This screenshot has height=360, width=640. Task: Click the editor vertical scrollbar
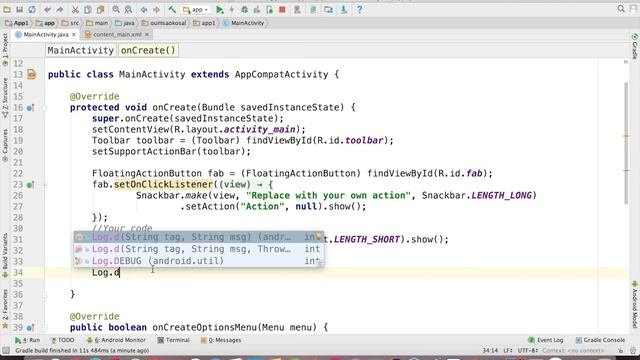[626, 143]
